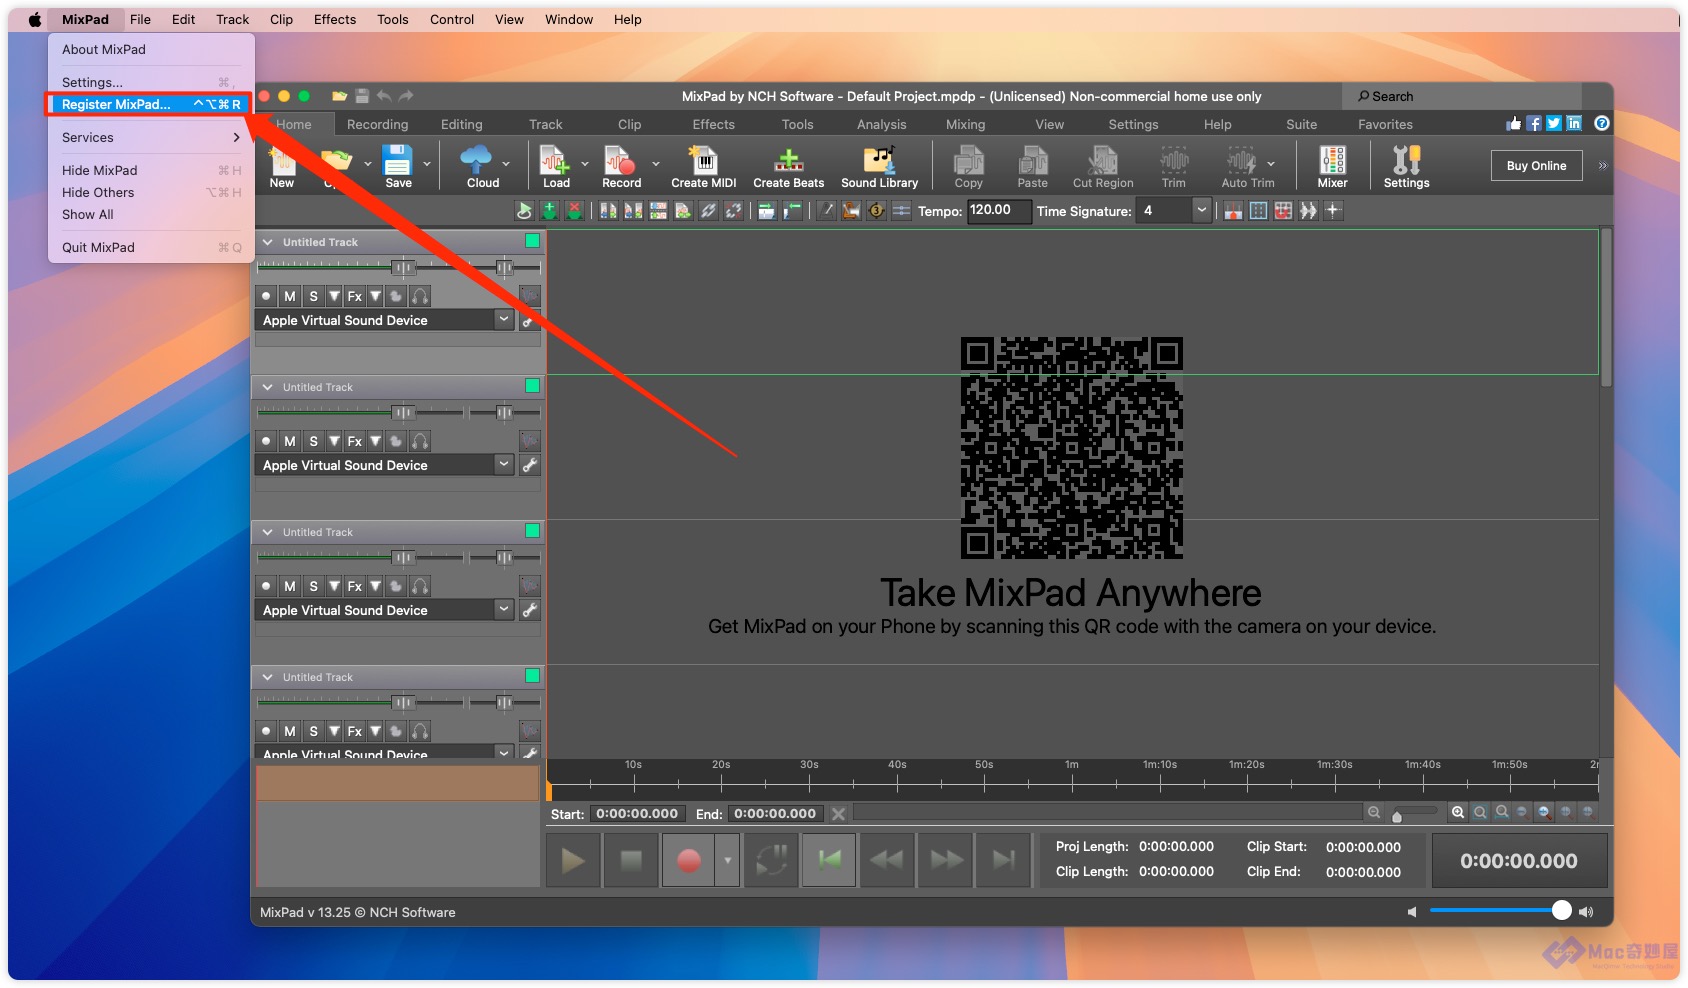Open the Cloud toolbar icon
Viewport: 1688px width, 988px height.
[x=482, y=166]
